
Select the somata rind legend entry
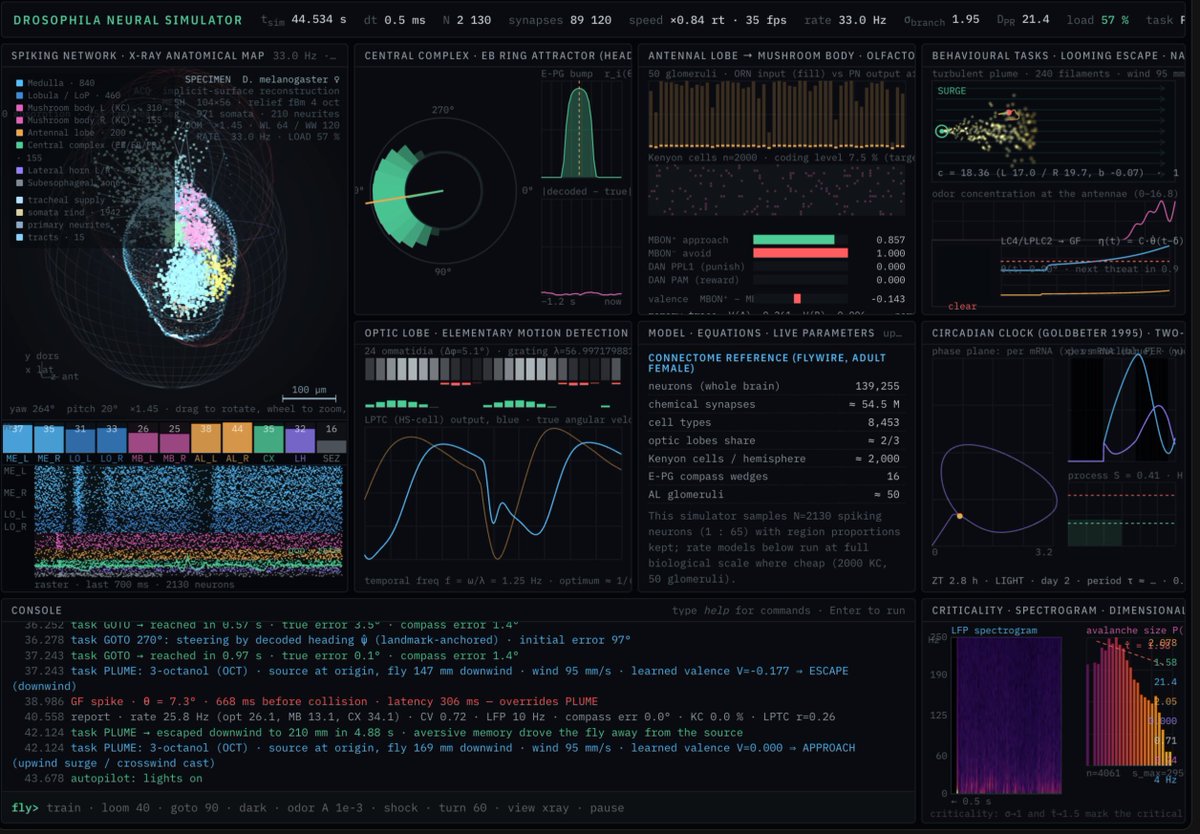(x=69, y=213)
